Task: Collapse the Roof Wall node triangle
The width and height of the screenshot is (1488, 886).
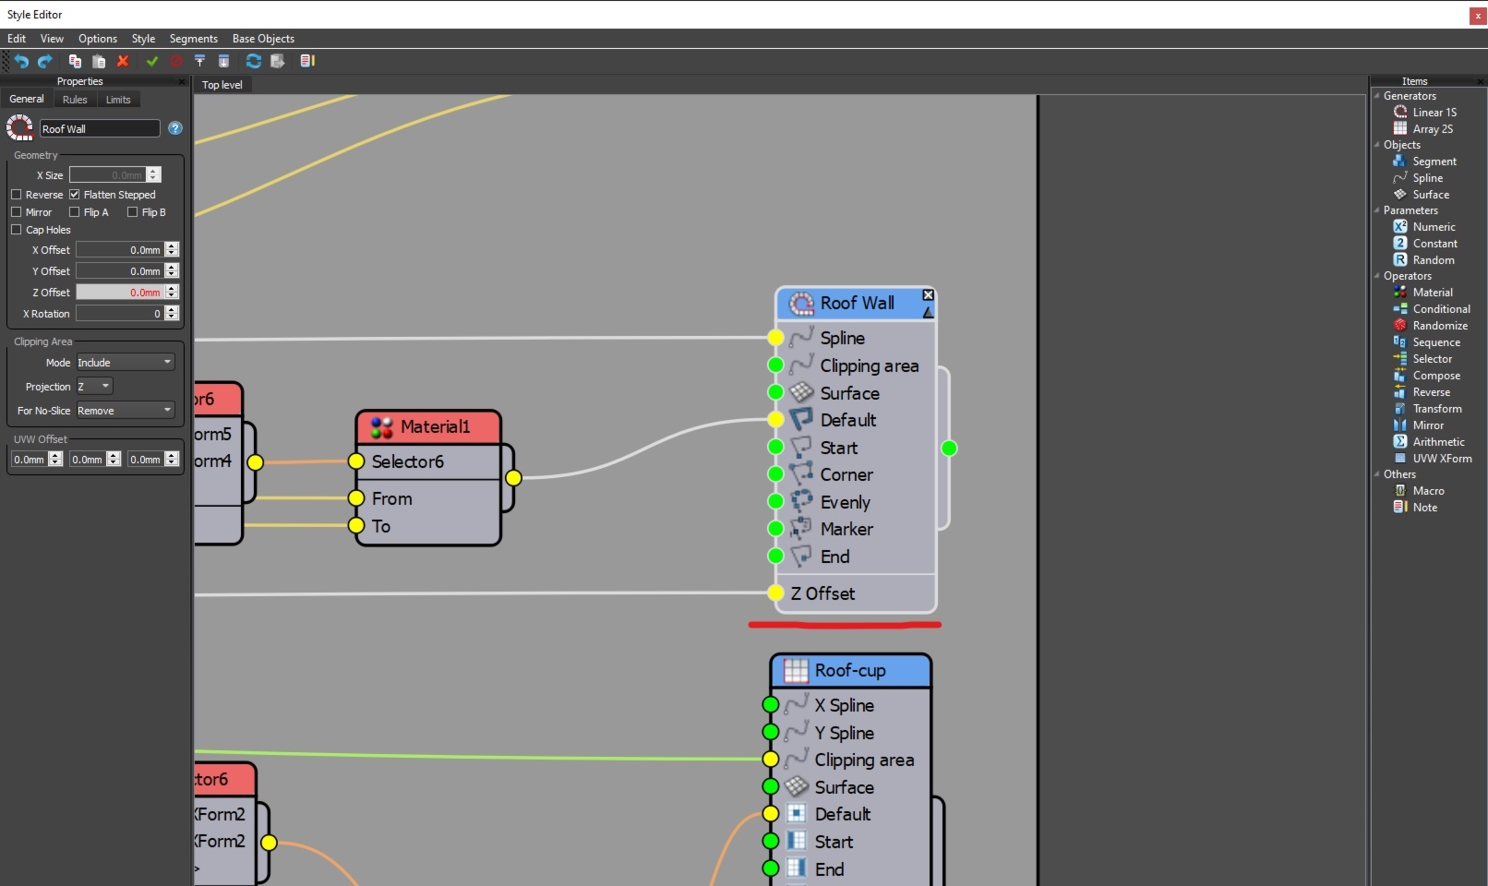Action: pyautogui.click(x=928, y=312)
